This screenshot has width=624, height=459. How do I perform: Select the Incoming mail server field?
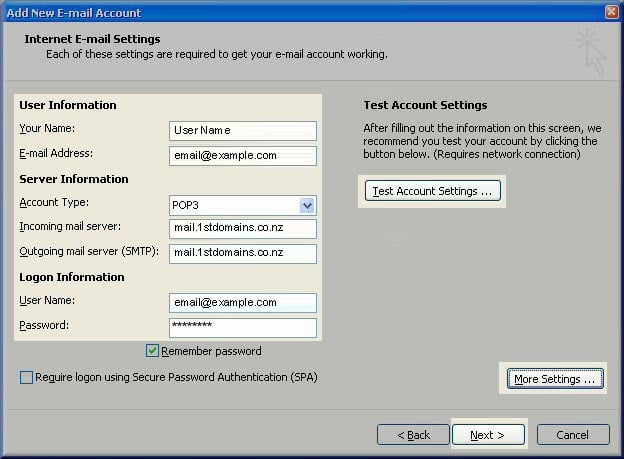click(243, 229)
